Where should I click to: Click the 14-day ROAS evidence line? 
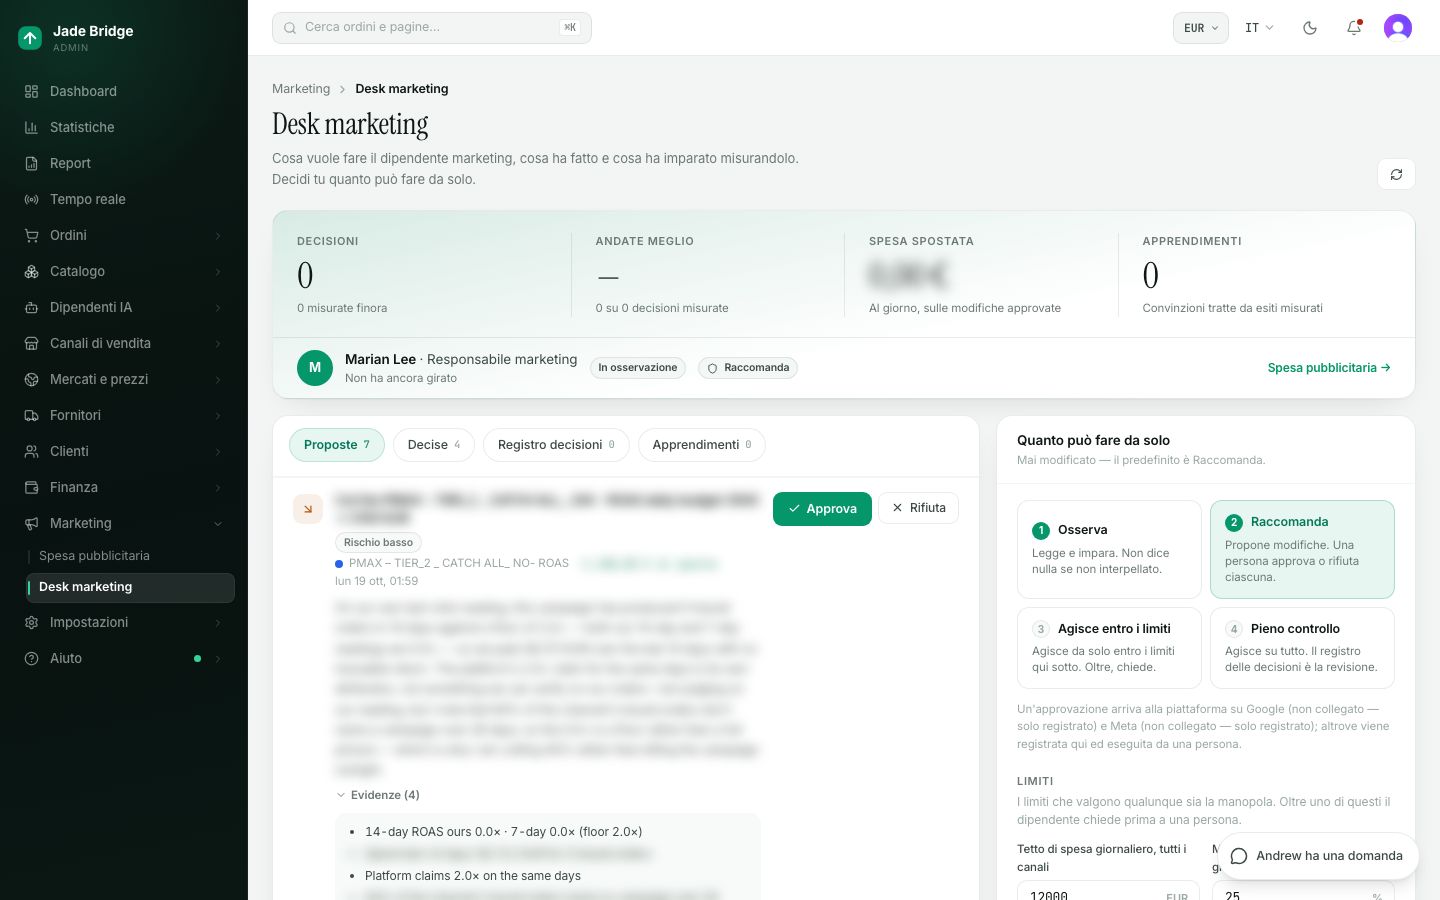[504, 832]
